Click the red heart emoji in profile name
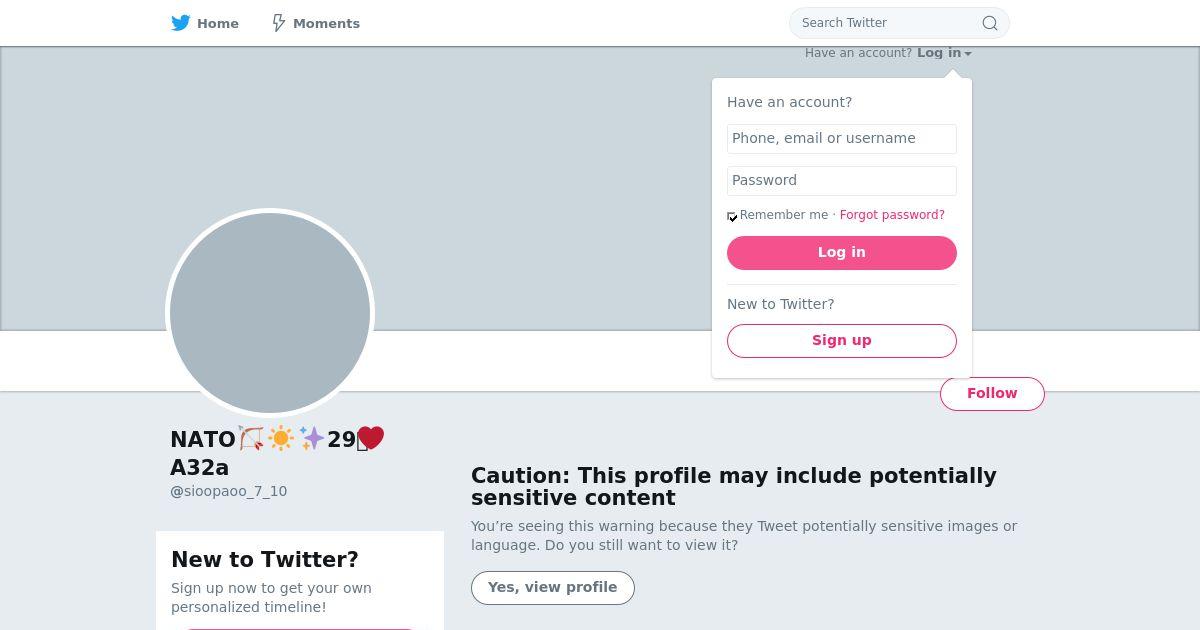 point(371,438)
